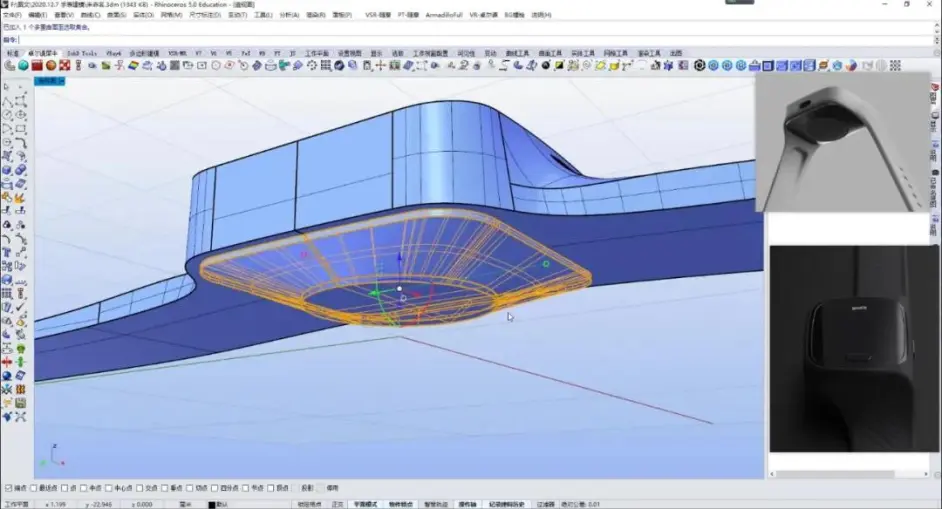Open the blue viewport title dropdown

(x=49, y=81)
